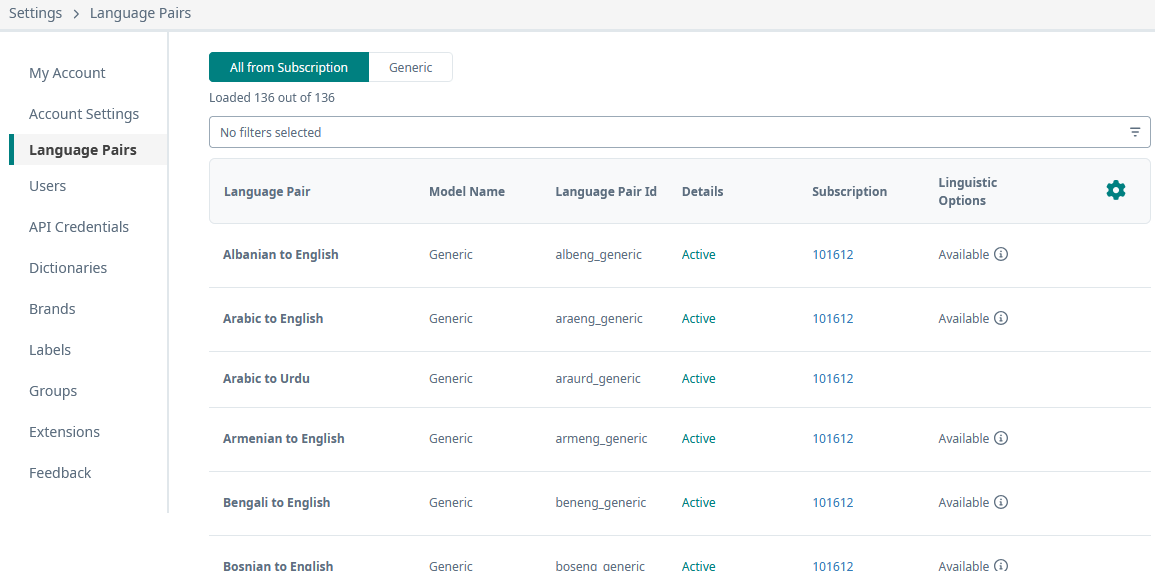Click the Details column header
Screen dimensions: 1155x571
703,192
